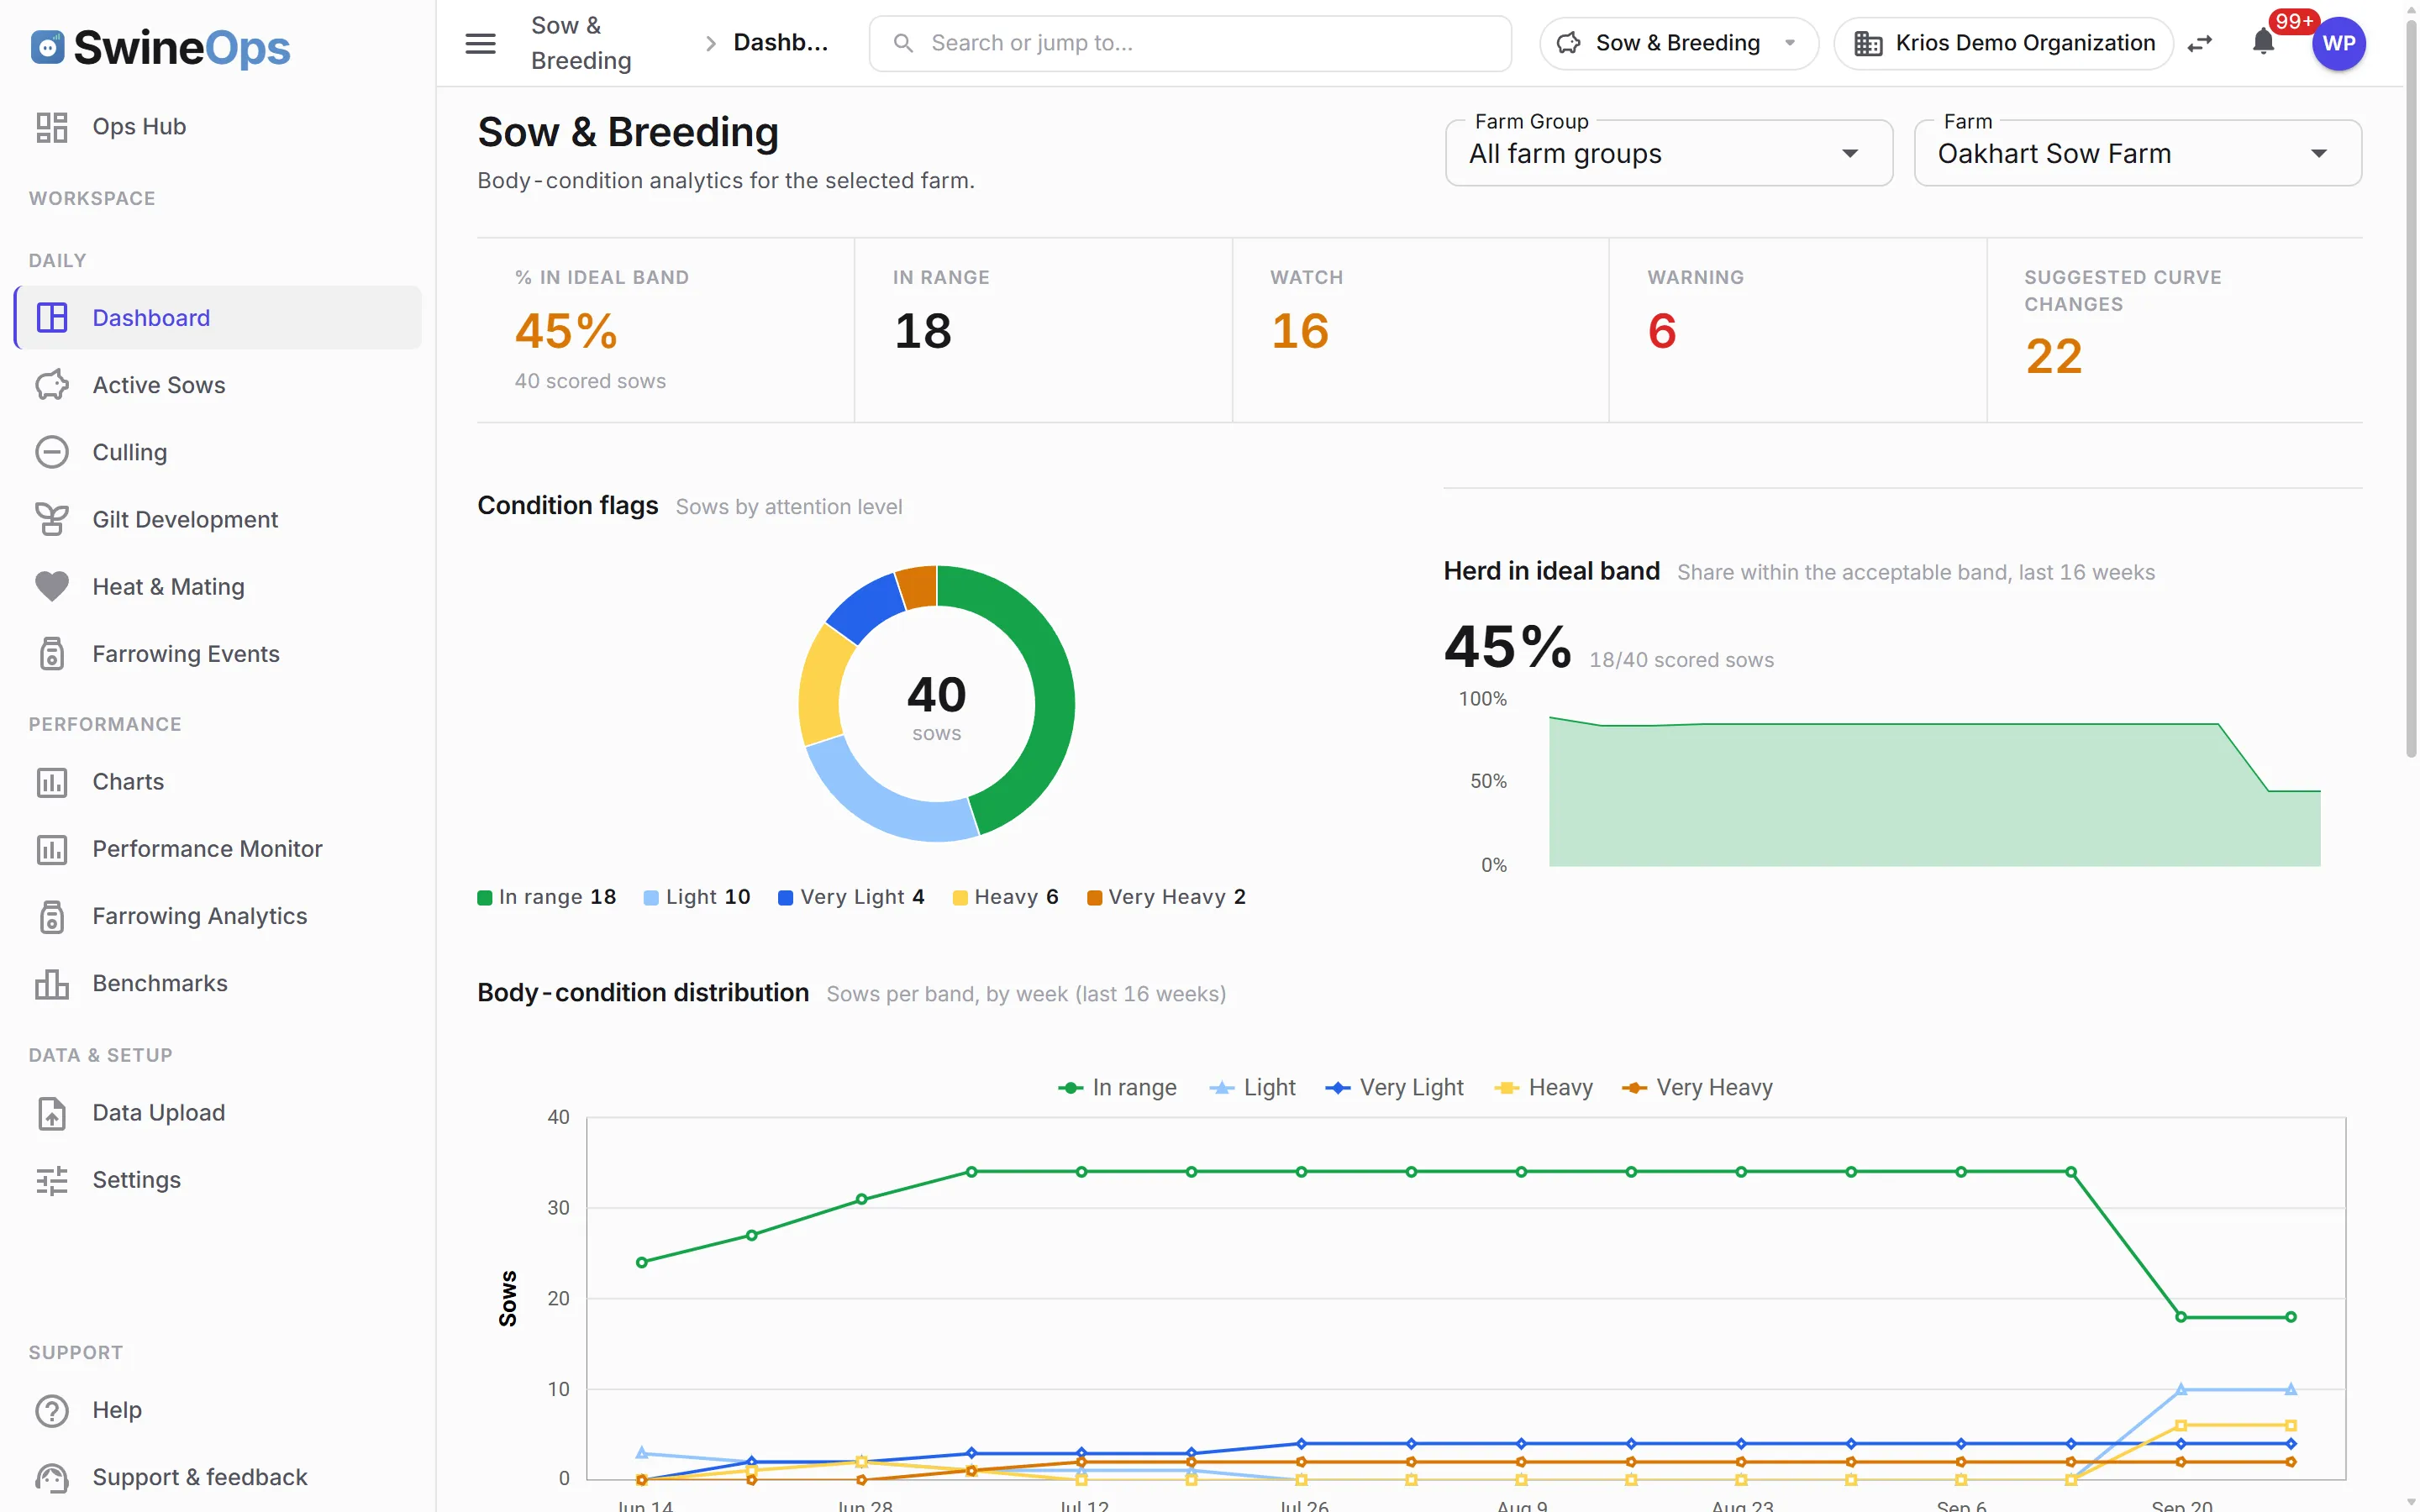2420x1512 pixels.
Task: Click the switch organization arrows icon
Action: 2200,43
